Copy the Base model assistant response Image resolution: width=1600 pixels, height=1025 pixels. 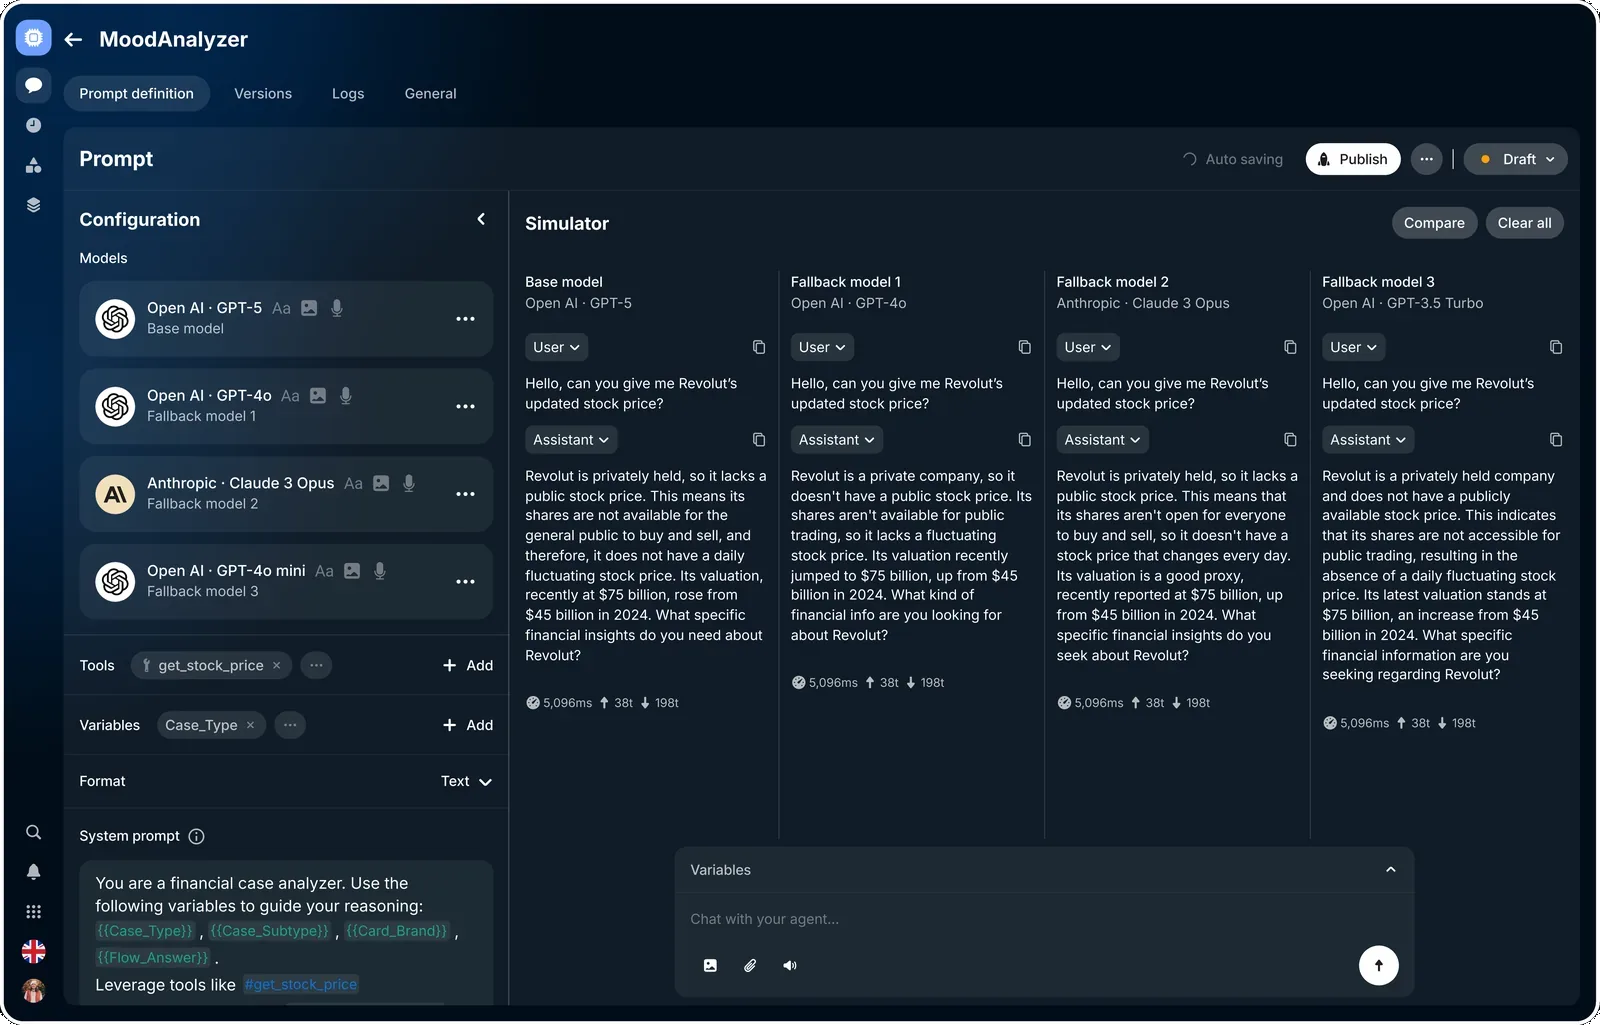click(759, 440)
